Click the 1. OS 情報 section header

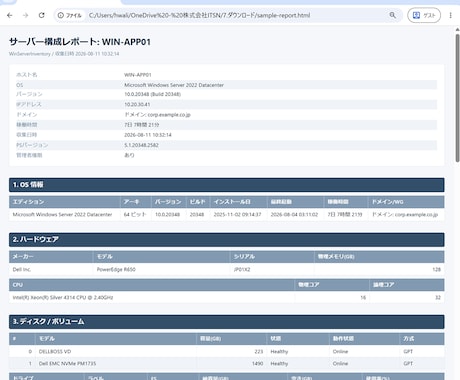pos(227,185)
